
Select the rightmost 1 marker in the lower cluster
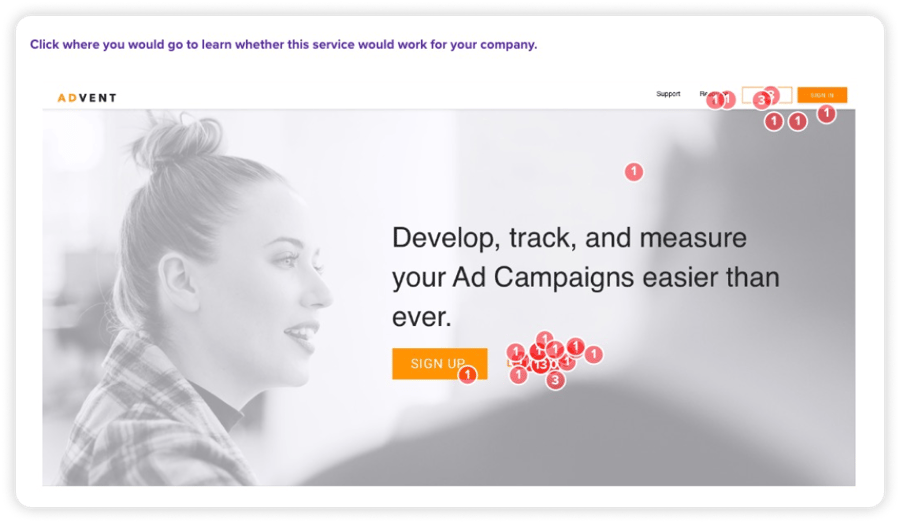pyautogui.click(x=593, y=354)
